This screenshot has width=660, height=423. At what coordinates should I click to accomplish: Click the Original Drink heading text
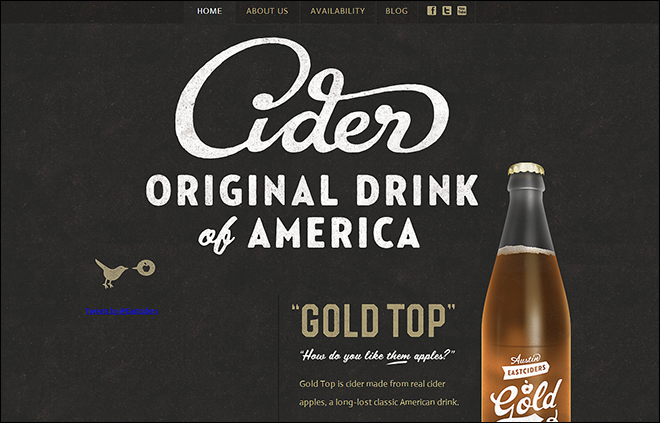click(x=312, y=190)
